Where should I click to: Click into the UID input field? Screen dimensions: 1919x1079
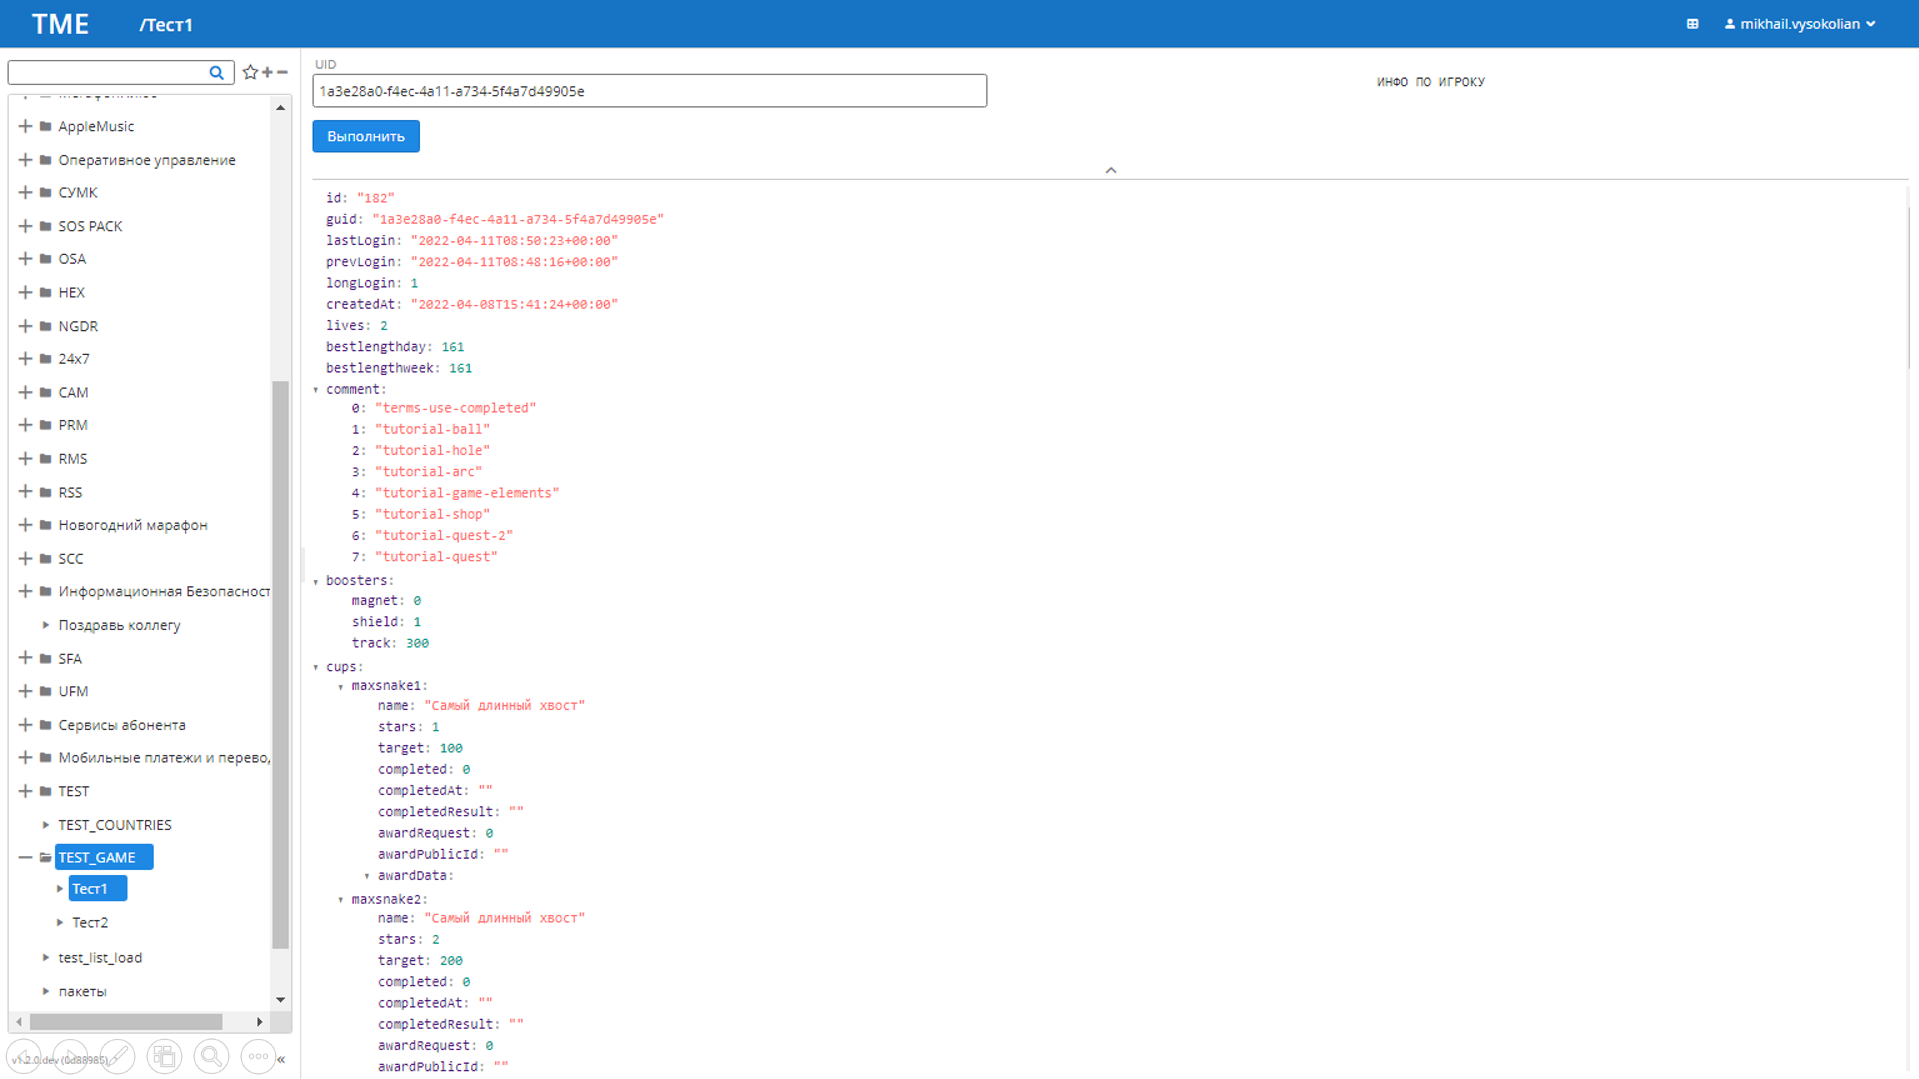(649, 91)
